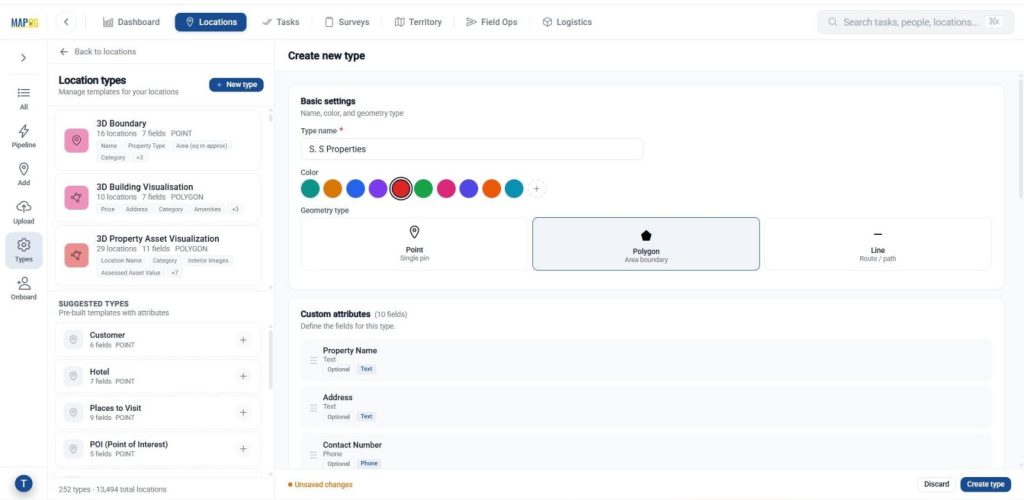The width and height of the screenshot is (1024, 500).
Task: Select the Point geometry type
Action: (x=414, y=243)
